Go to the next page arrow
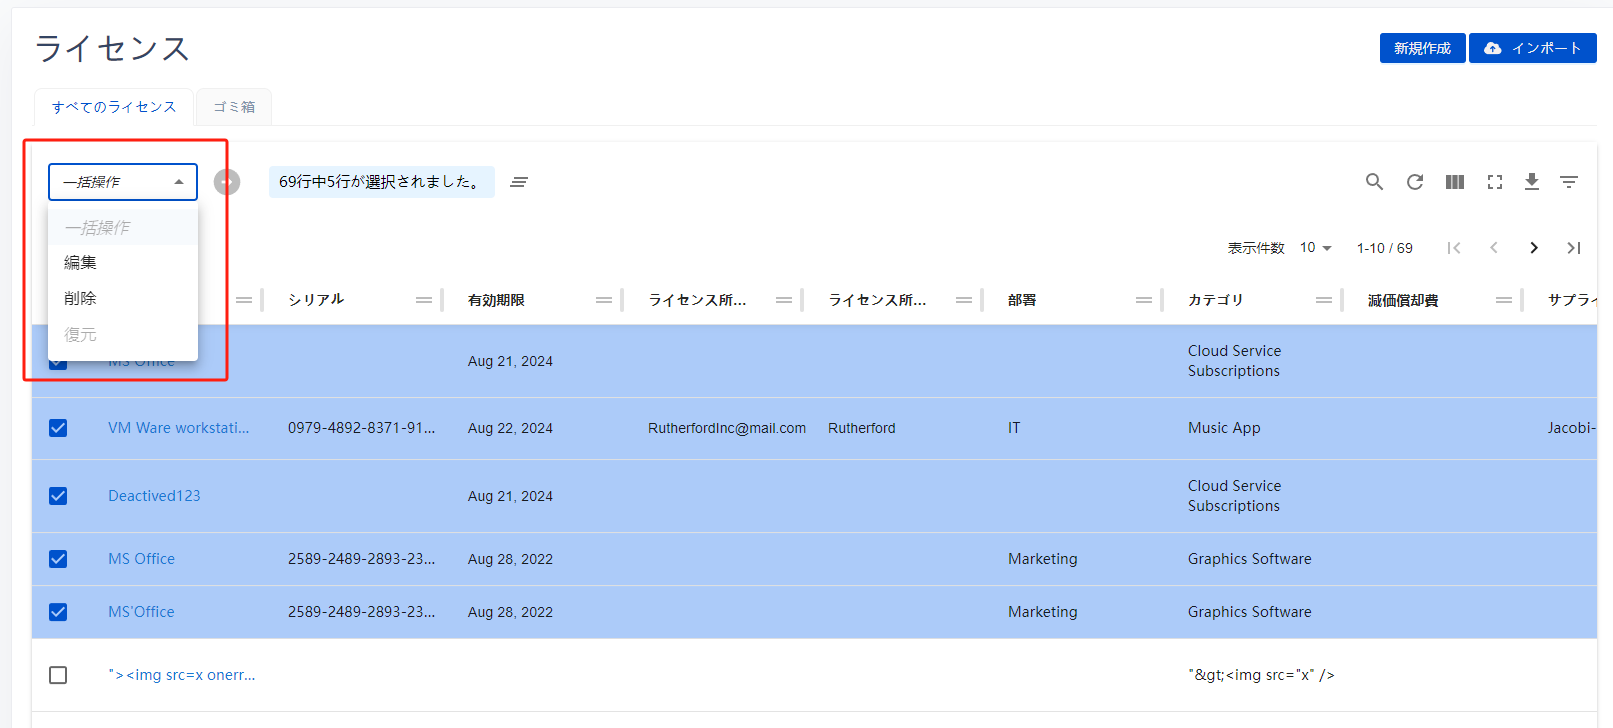 1533,248
